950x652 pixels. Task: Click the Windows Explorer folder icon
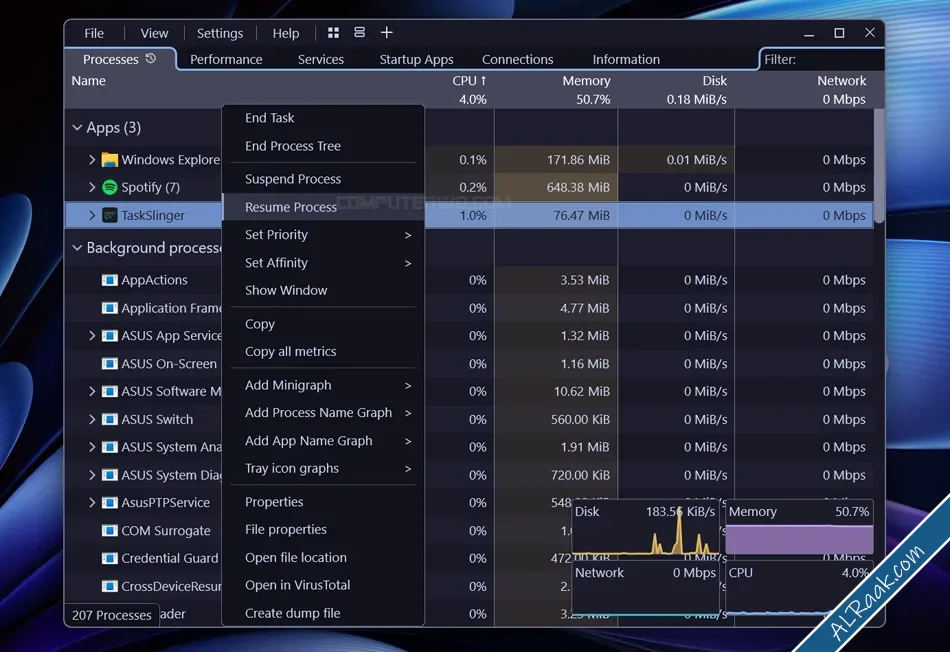tap(110, 159)
